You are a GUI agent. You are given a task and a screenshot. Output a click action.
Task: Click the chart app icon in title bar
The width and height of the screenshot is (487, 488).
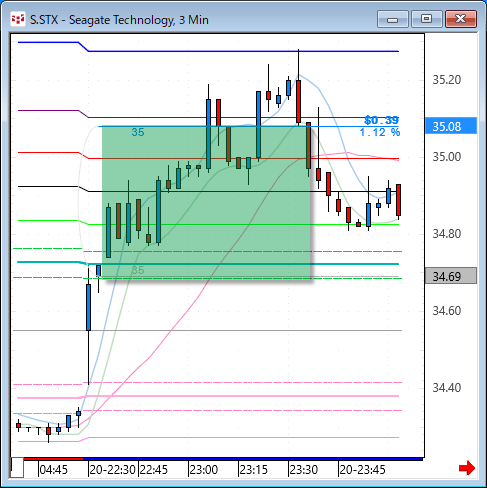coord(18,19)
